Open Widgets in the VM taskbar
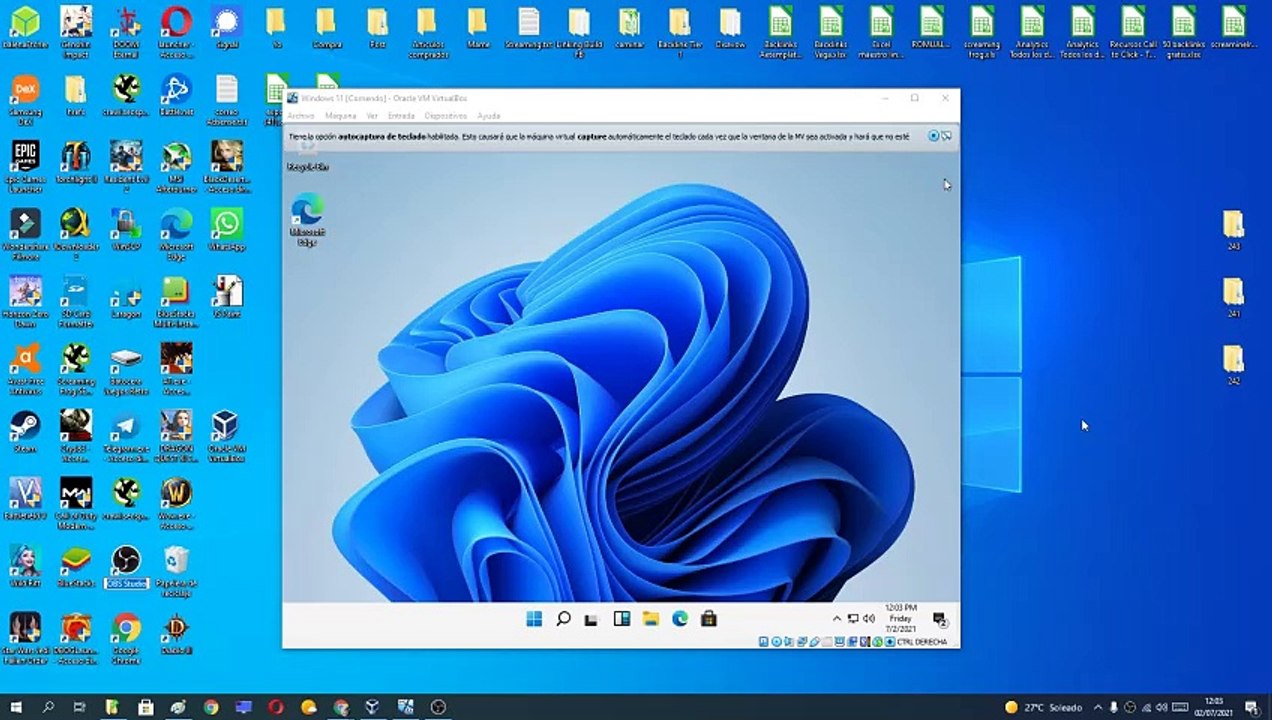 (x=621, y=619)
